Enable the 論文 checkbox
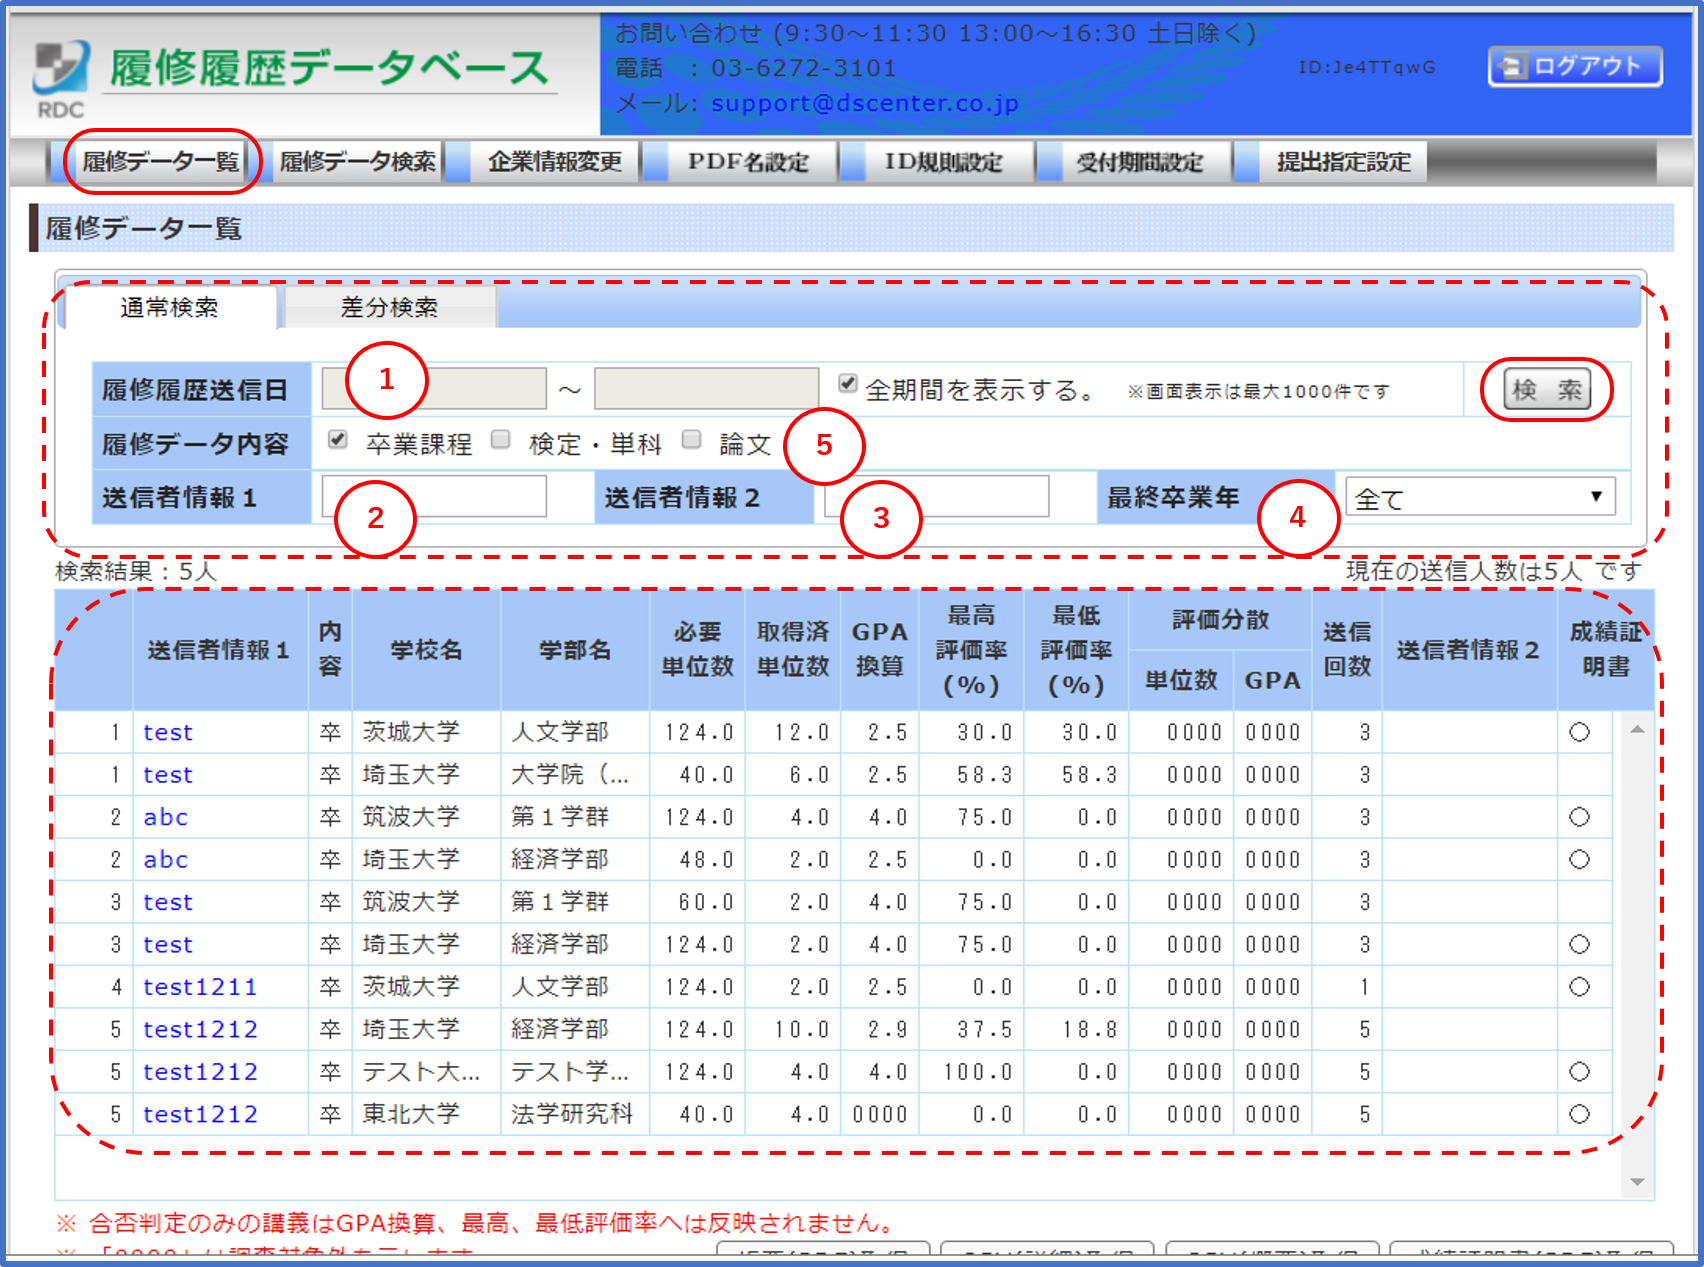This screenshot has width=1704, height=1267. point(690,440)
